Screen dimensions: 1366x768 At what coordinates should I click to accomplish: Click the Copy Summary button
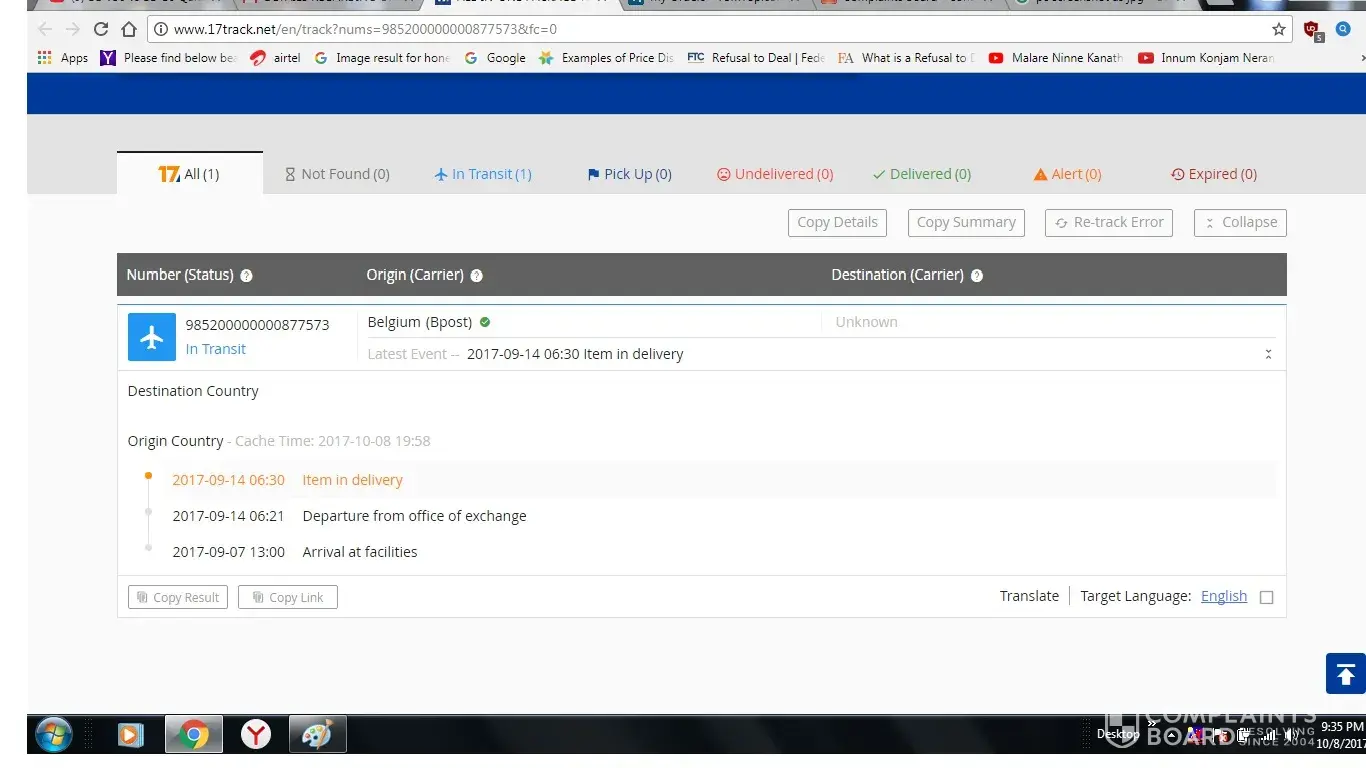point(966,222)
